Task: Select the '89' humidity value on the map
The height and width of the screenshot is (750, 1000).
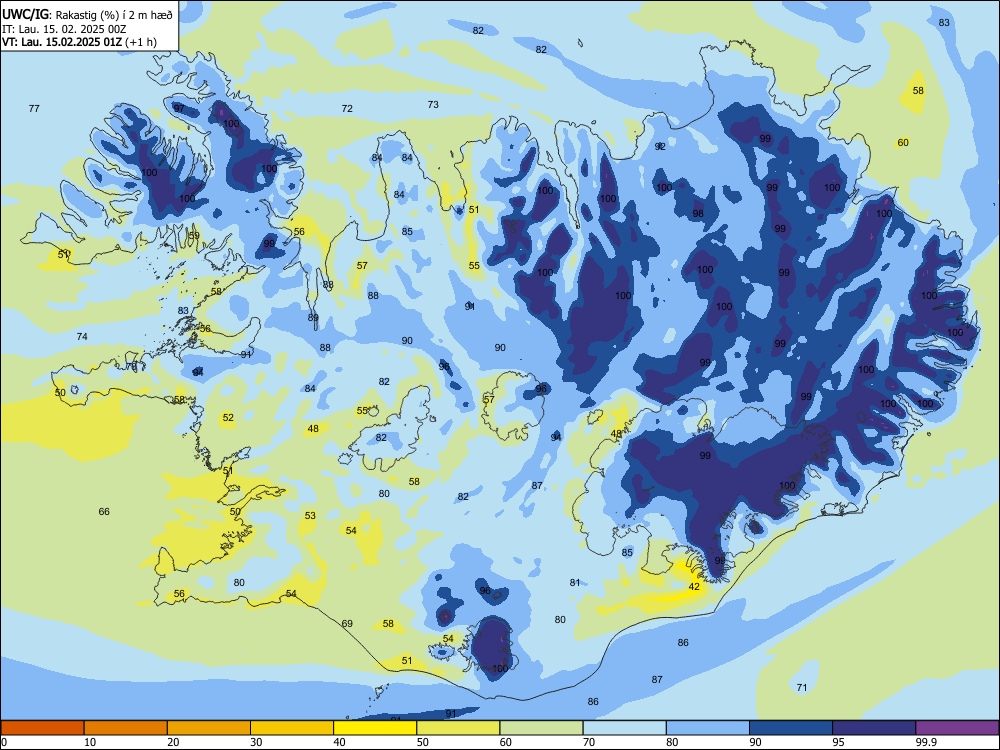Action: (313, 318)
